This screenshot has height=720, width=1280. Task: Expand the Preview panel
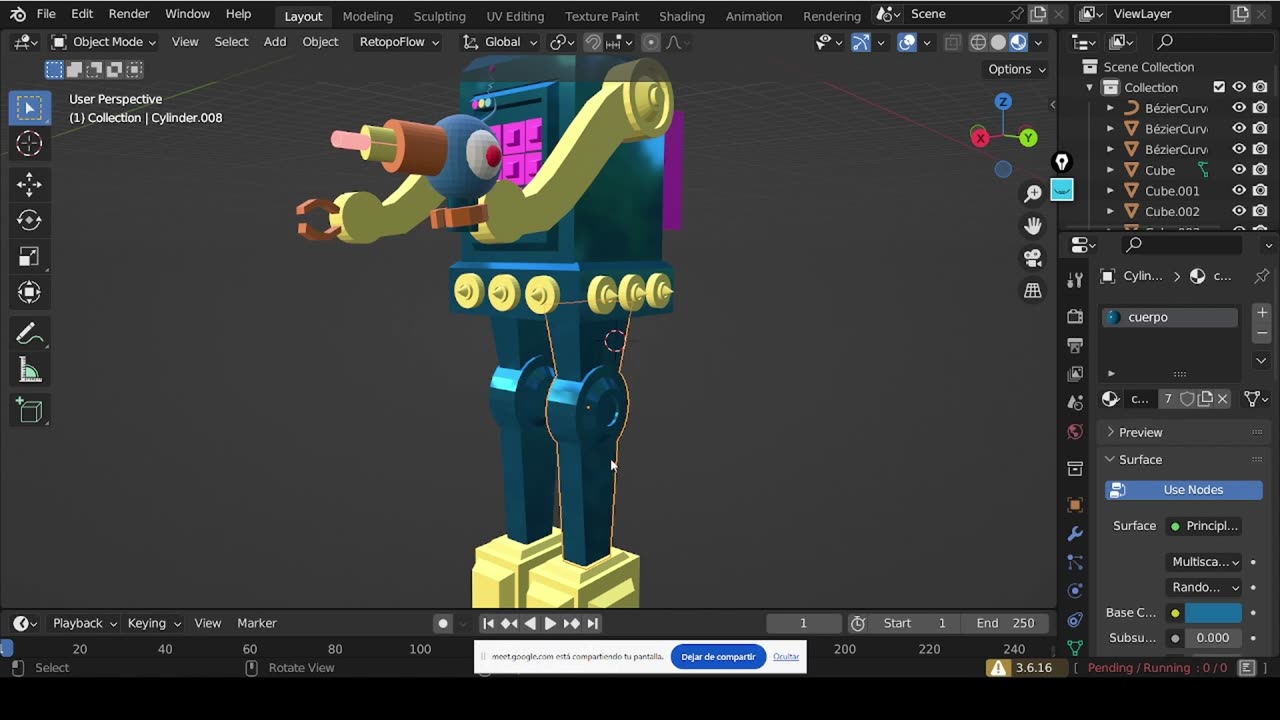click(x=1140, y=432)
